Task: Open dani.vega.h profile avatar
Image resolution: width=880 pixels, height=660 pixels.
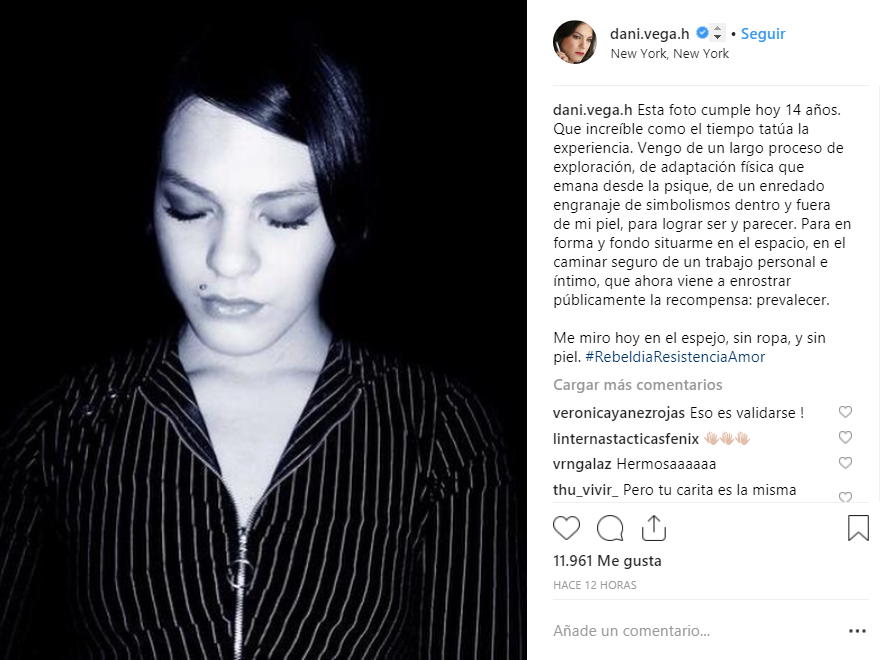Action: tap(575, 42)
